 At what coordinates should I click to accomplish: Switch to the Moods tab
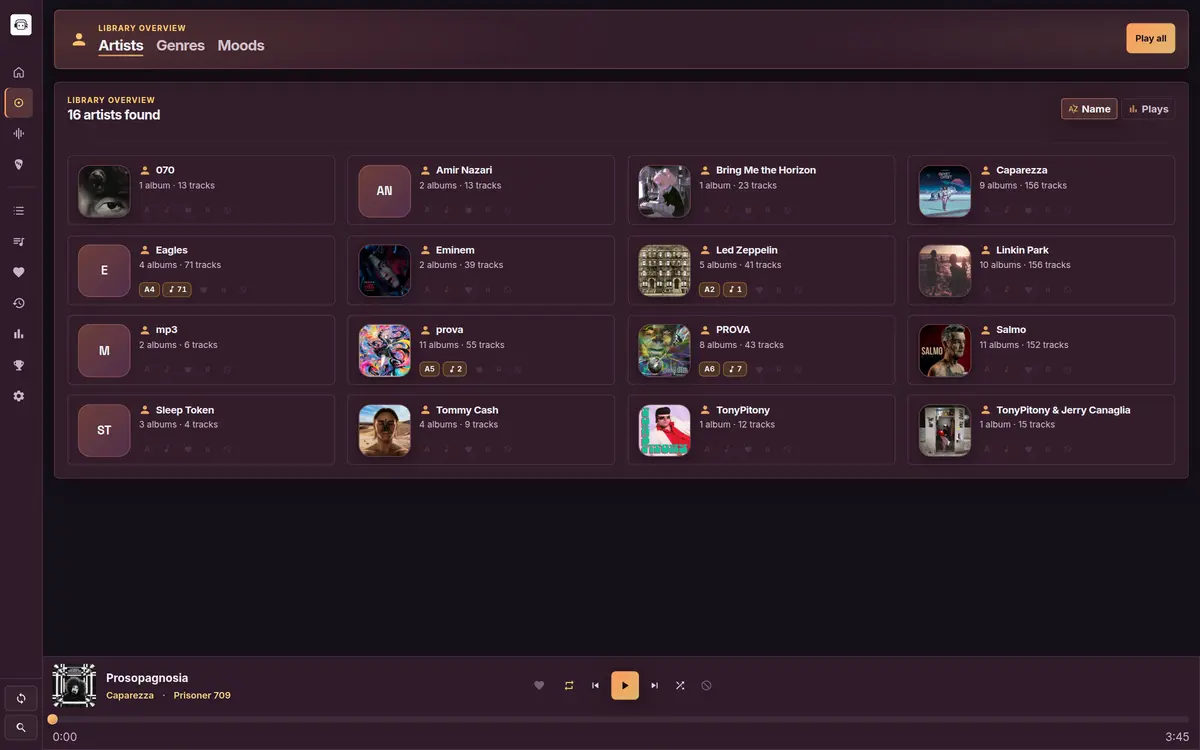point(241,45)
